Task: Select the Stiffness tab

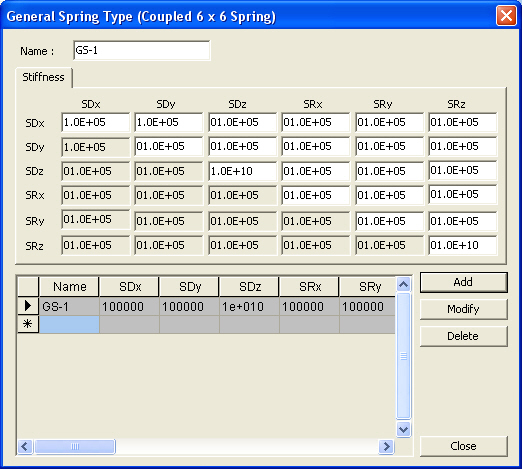Action: tap(43, 77)
